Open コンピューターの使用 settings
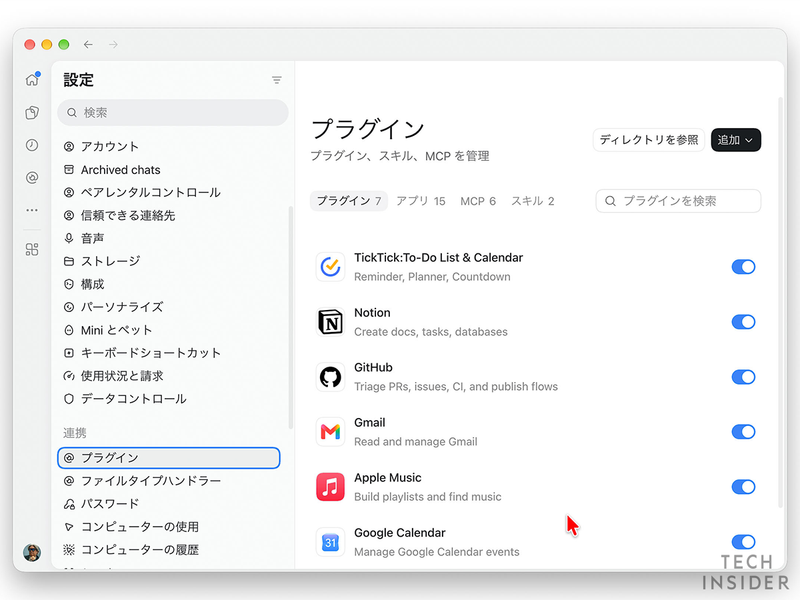800x600 pixels. point(169,527)
